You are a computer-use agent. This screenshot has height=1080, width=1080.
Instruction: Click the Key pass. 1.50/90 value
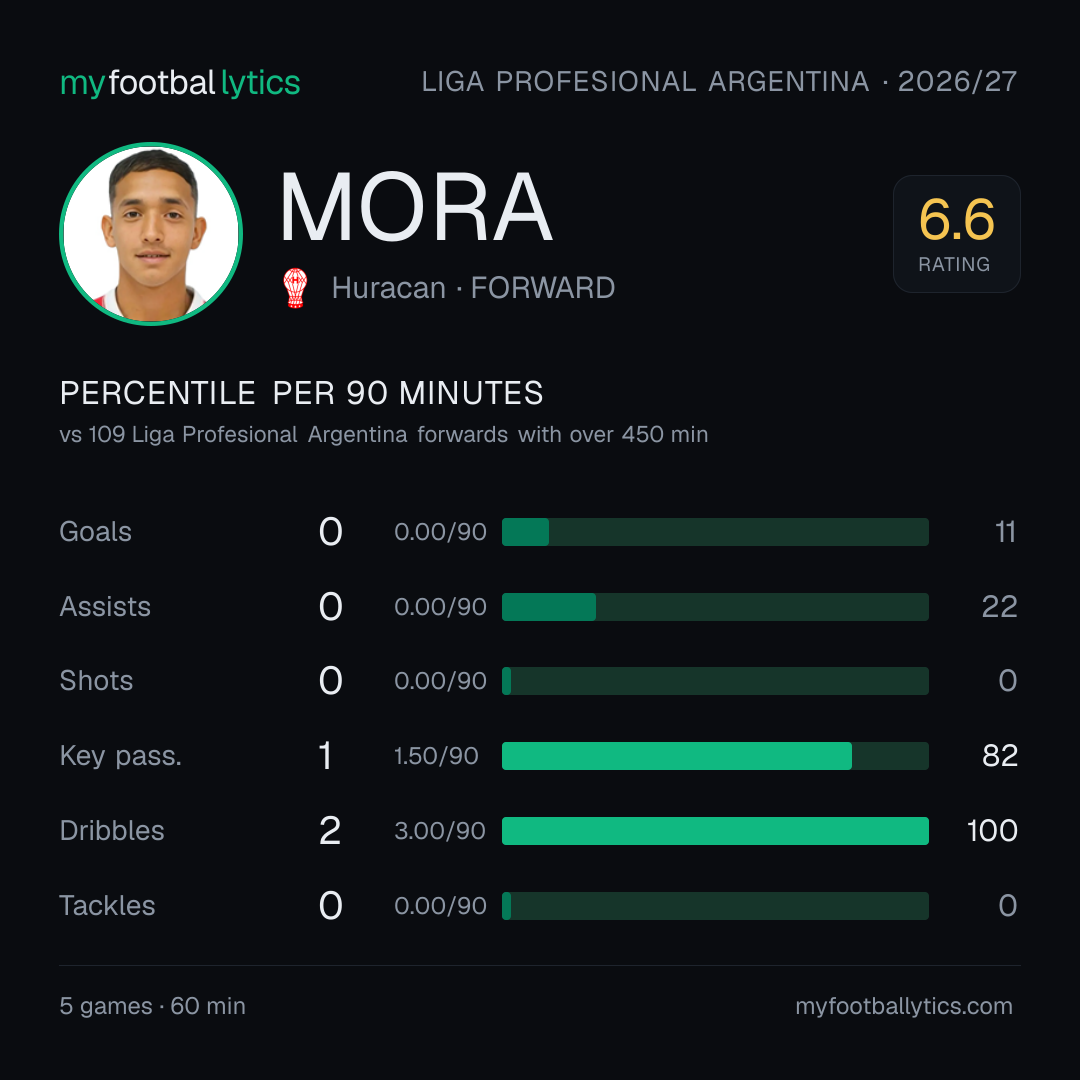click(x=436, y=756)
